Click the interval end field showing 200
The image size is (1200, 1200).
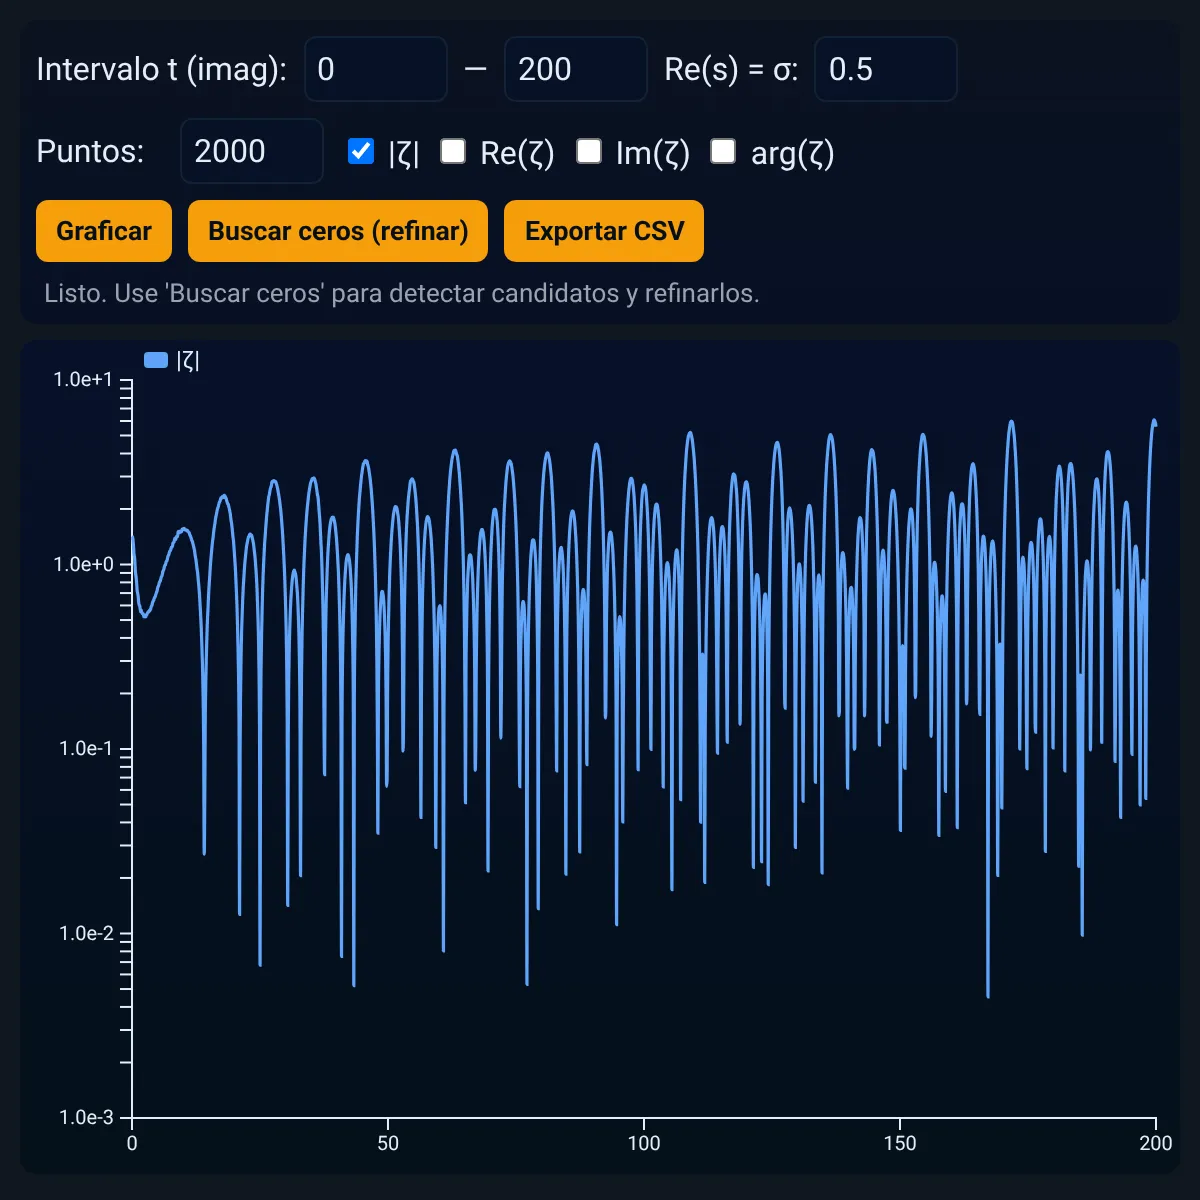tap(576, 69)
